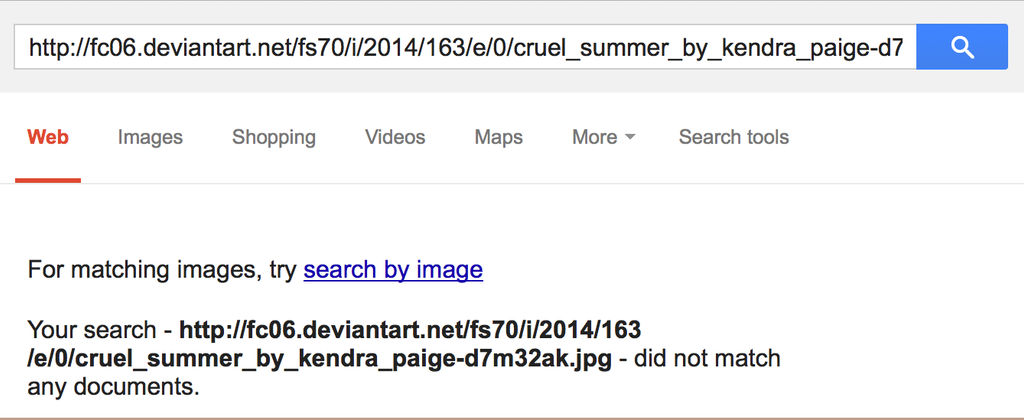Open Search tools options
Screen dimensions: 1024x420
pyautogui.click(x=733, y=137)
